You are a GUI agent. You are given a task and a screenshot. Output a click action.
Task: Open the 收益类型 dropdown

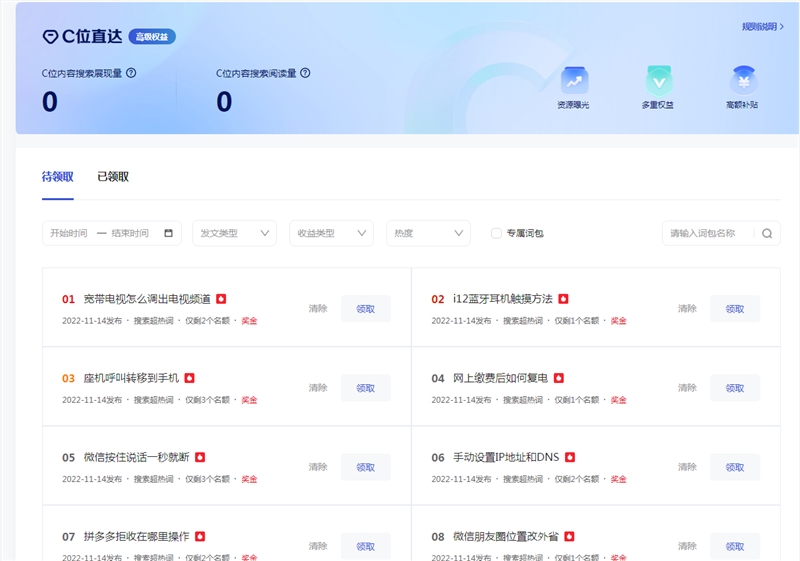coord(331,233)
